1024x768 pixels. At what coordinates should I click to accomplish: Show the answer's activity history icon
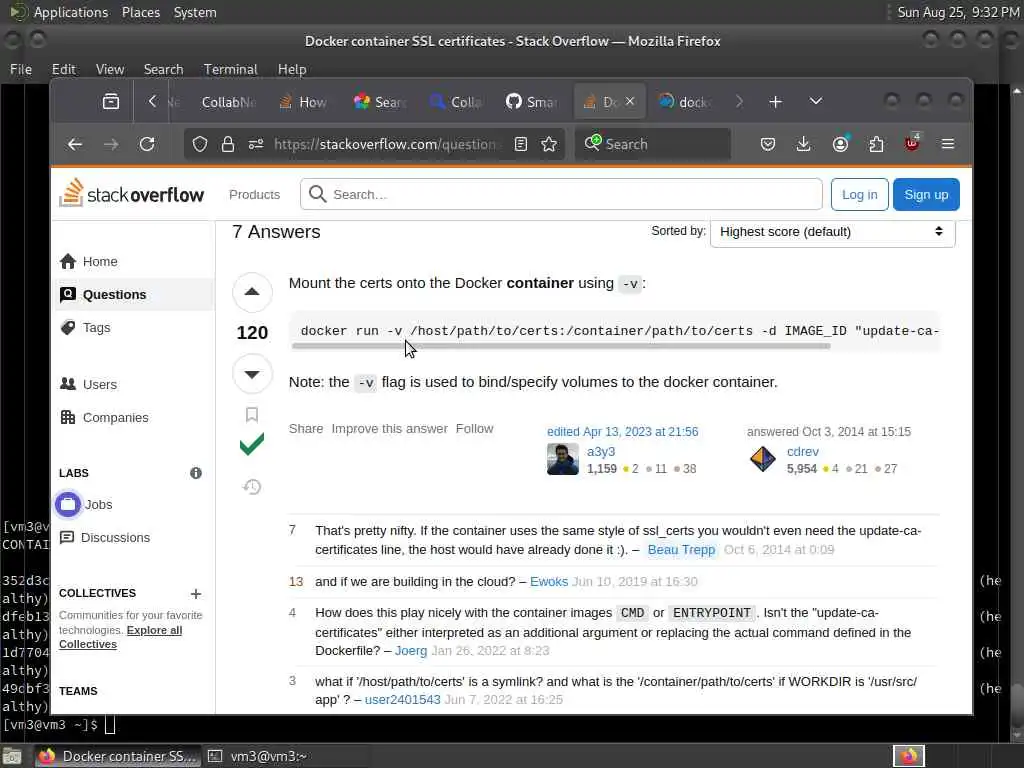(252, 487)
